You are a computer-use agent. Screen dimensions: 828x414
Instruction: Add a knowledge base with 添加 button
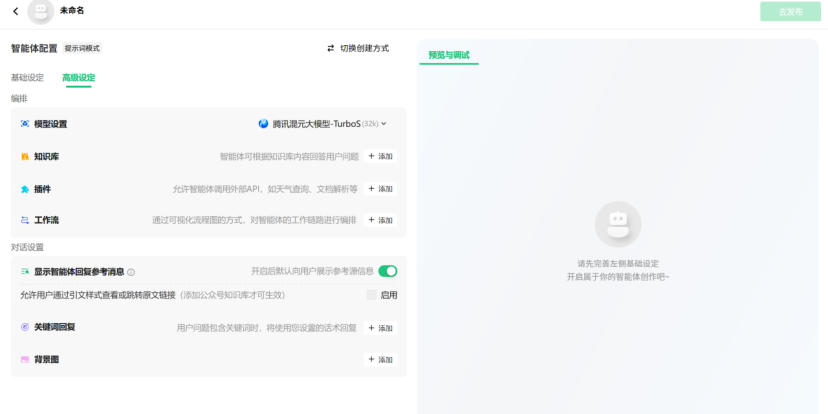click(380, 157)
